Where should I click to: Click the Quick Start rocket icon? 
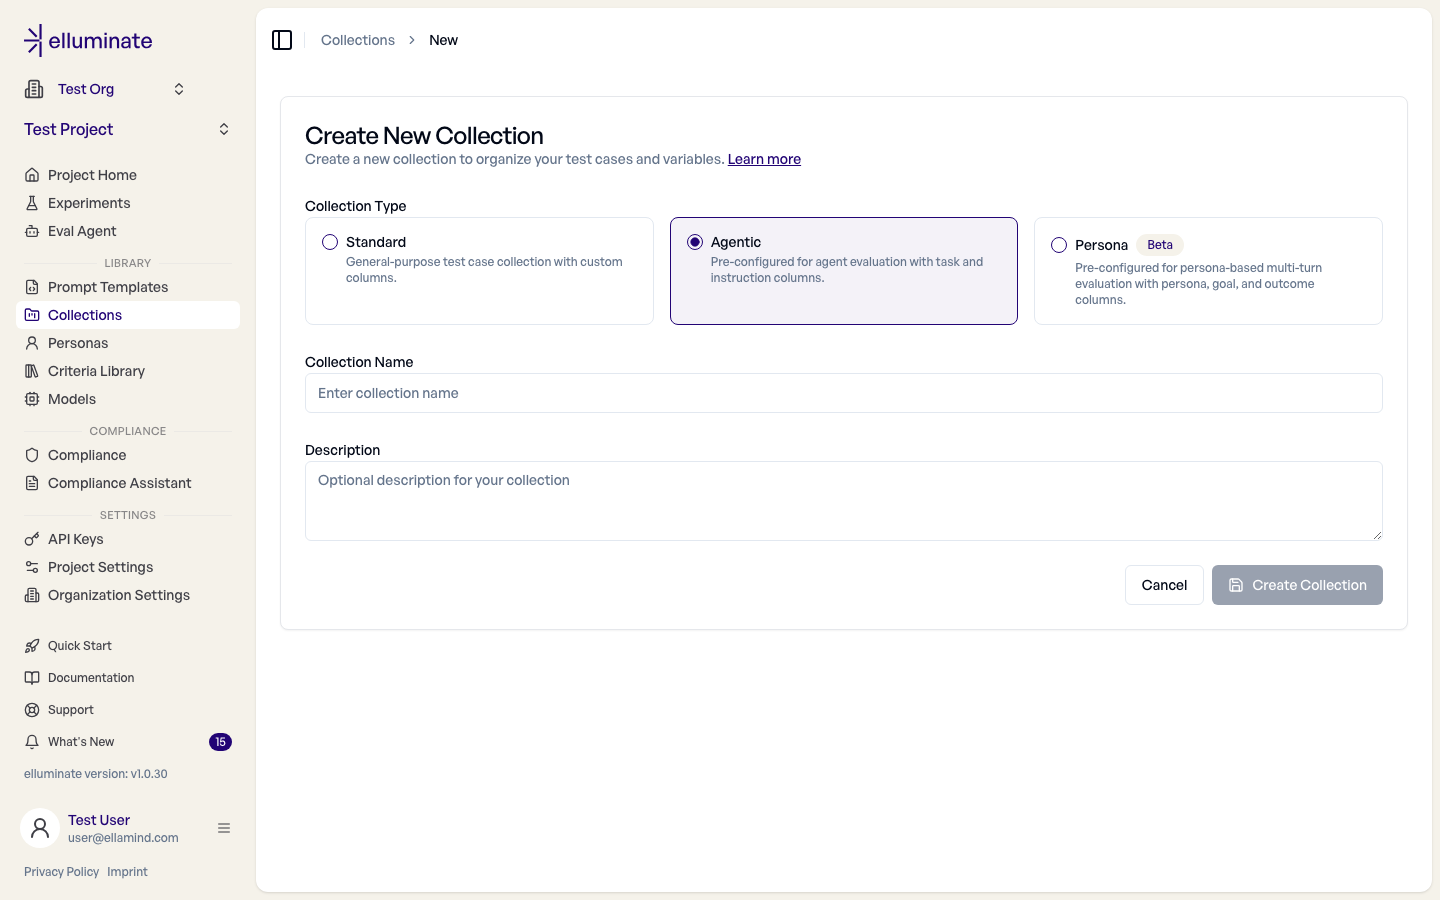[32, 646]
